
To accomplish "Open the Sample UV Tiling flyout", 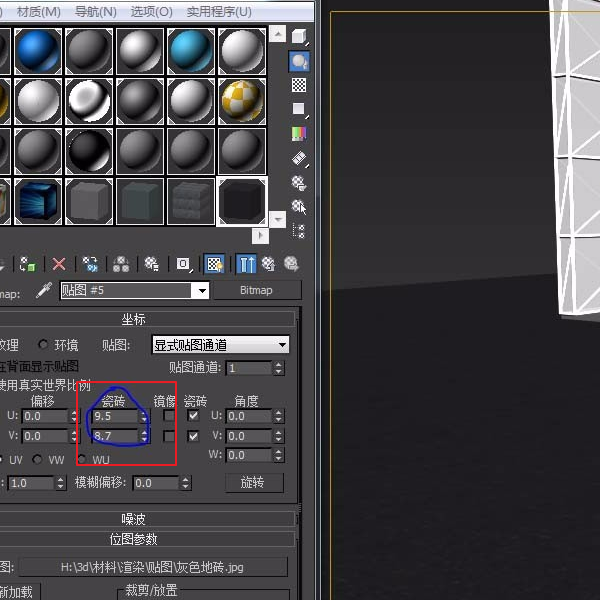I will pyautogui.click(x=299, y=109).
